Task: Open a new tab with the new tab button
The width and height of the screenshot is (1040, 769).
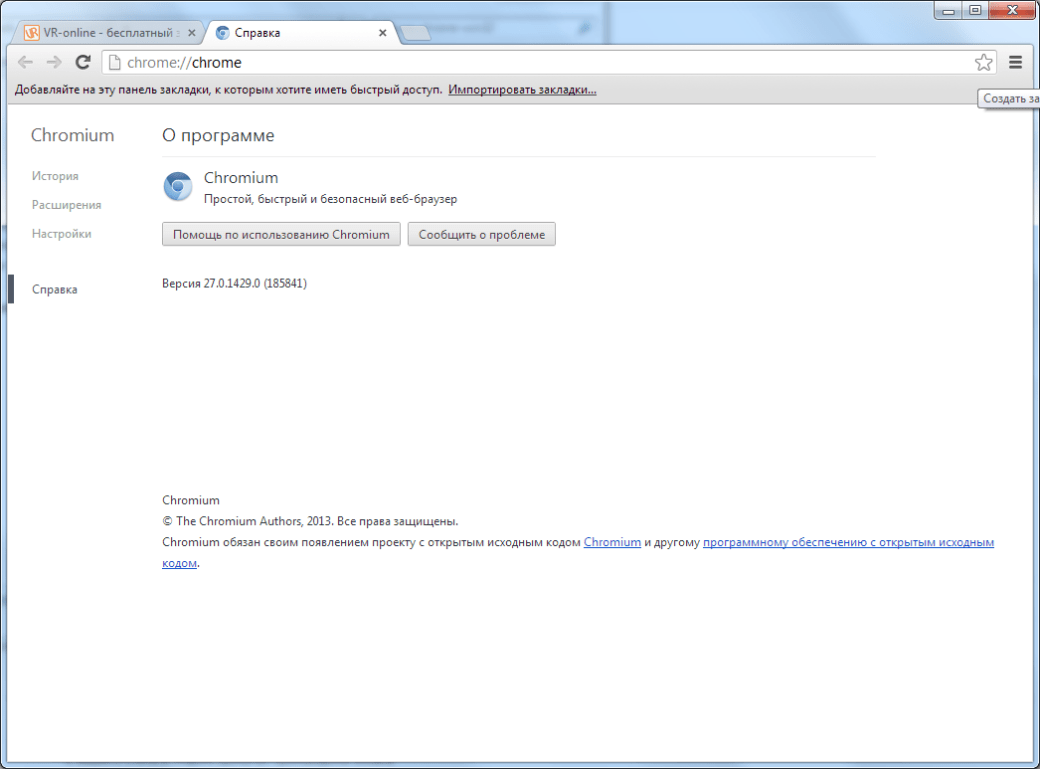Action: (416, 33)
